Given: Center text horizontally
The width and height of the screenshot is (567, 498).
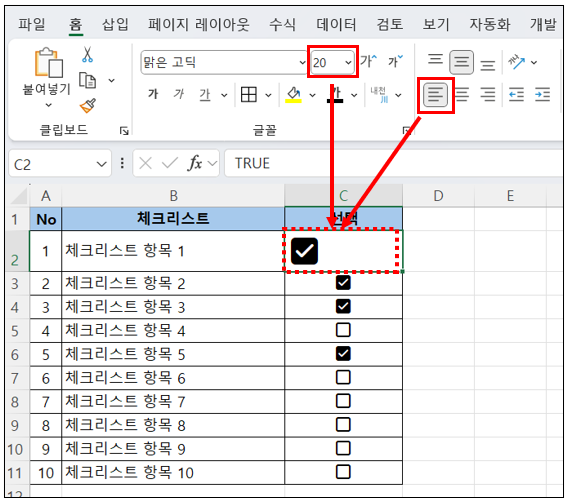Looking at the screenshot, I should [x=462, y=95].
